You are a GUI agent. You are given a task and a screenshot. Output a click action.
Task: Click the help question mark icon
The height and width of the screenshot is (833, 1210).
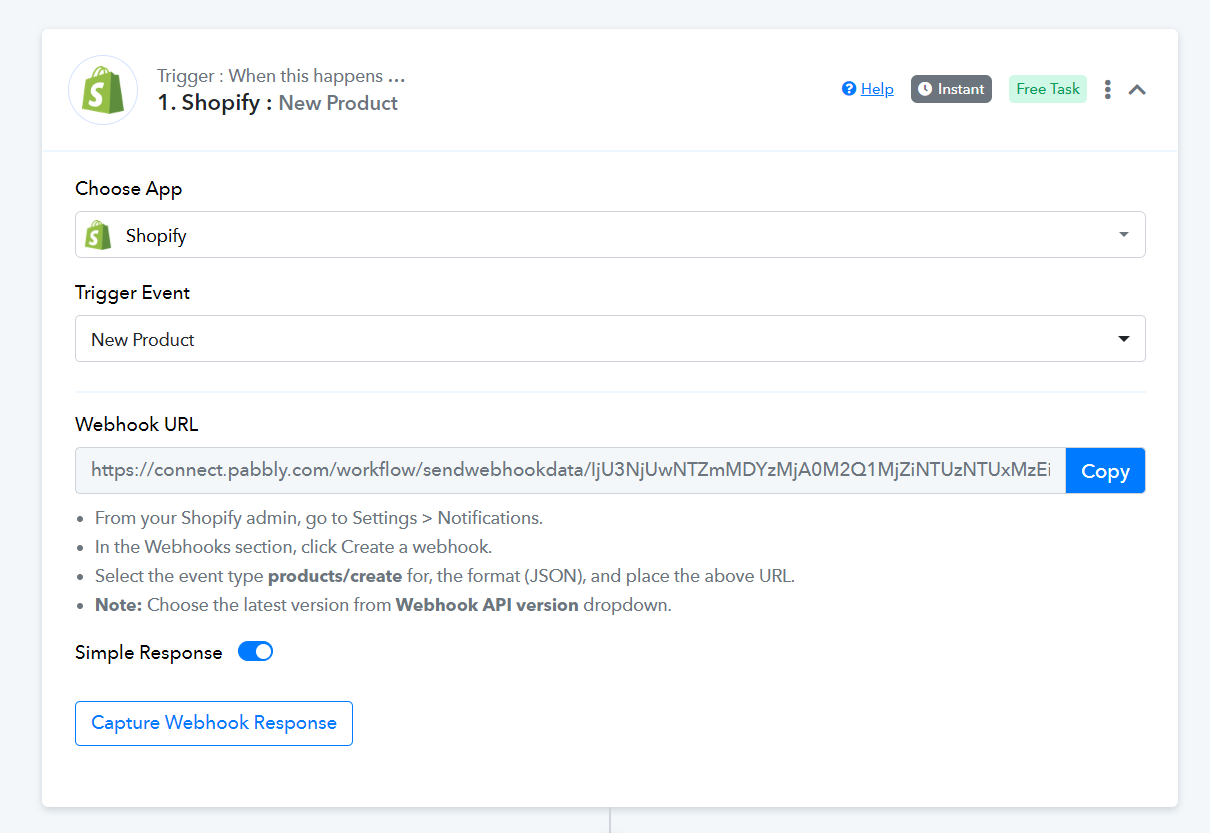pos(849,89)
